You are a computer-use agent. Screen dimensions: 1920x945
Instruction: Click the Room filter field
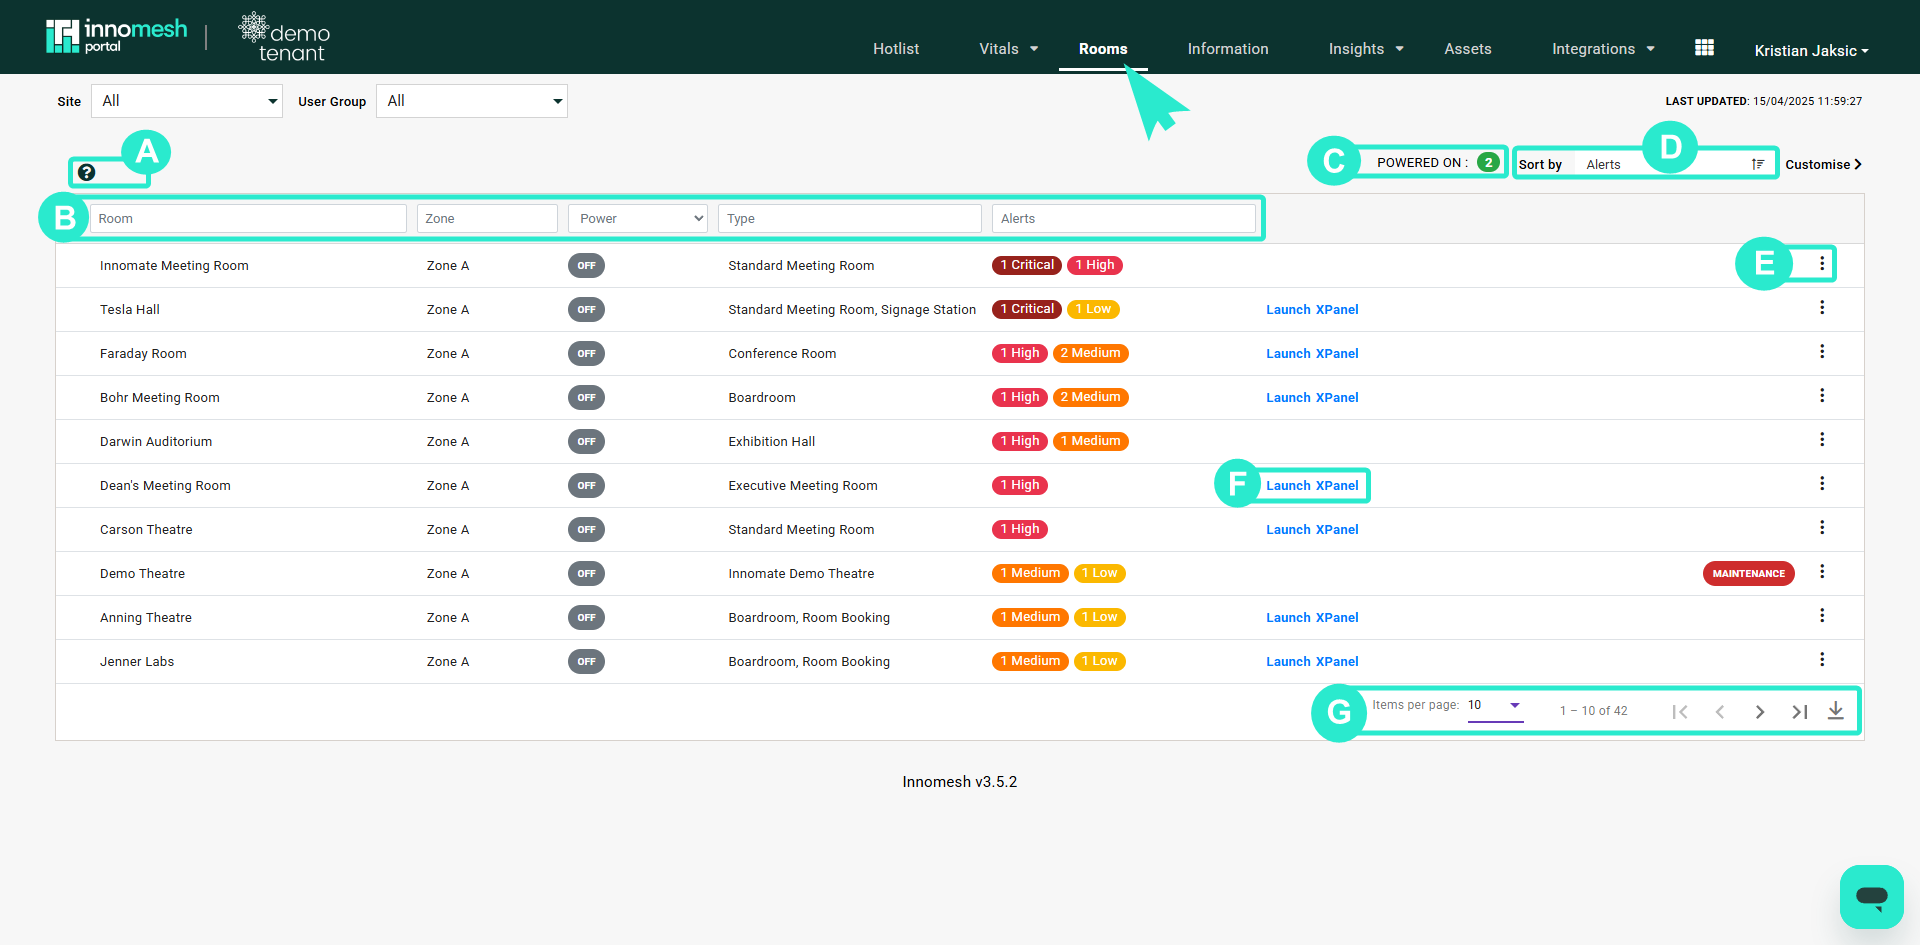click(248, 219)
